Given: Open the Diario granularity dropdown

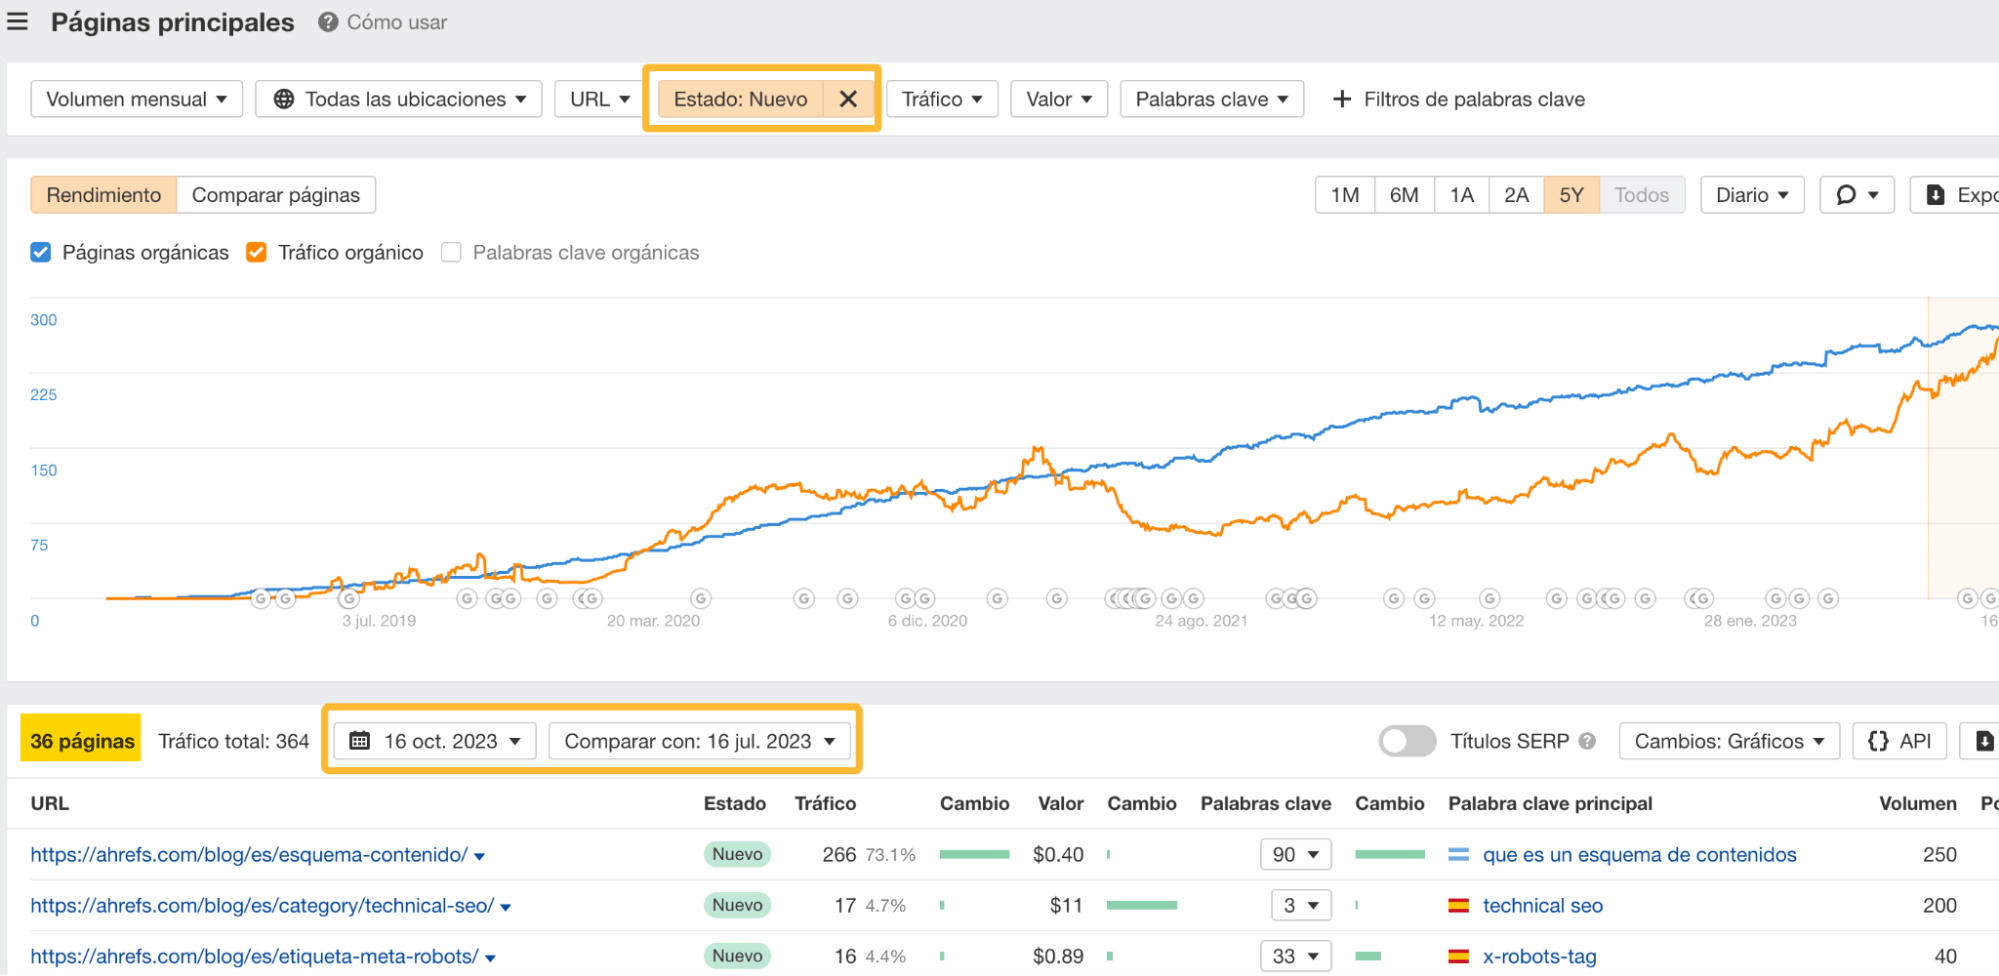Looking at the screenshot, I should coord(1752,194).
